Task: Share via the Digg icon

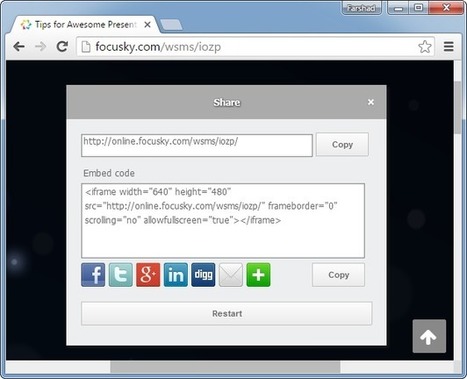Action: click(x=203, y=275)
